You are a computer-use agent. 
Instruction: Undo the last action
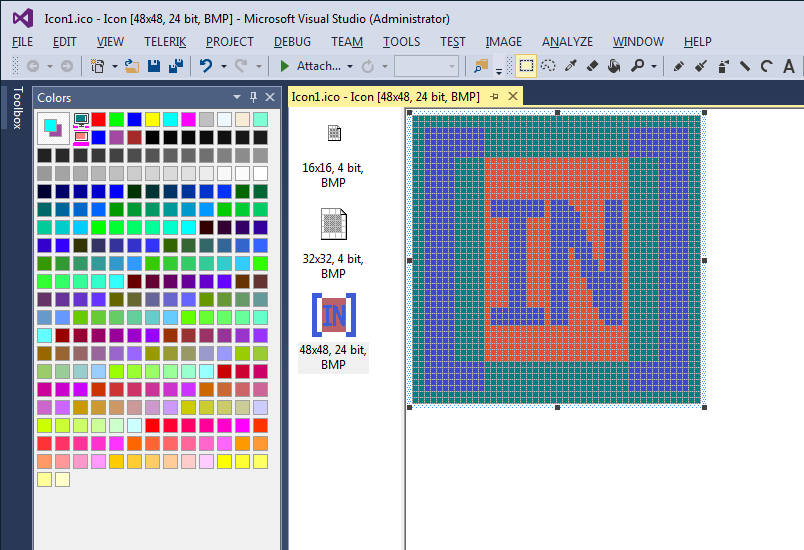(x=206, y=66)
